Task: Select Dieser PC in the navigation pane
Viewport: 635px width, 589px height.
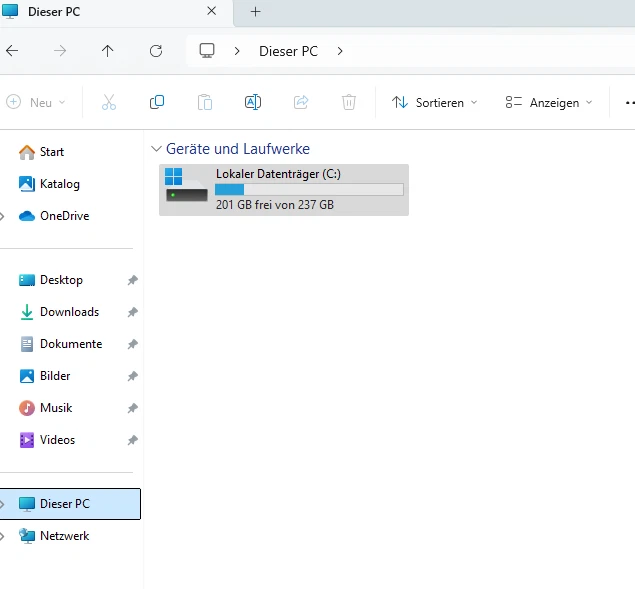Action: (70, 504)
